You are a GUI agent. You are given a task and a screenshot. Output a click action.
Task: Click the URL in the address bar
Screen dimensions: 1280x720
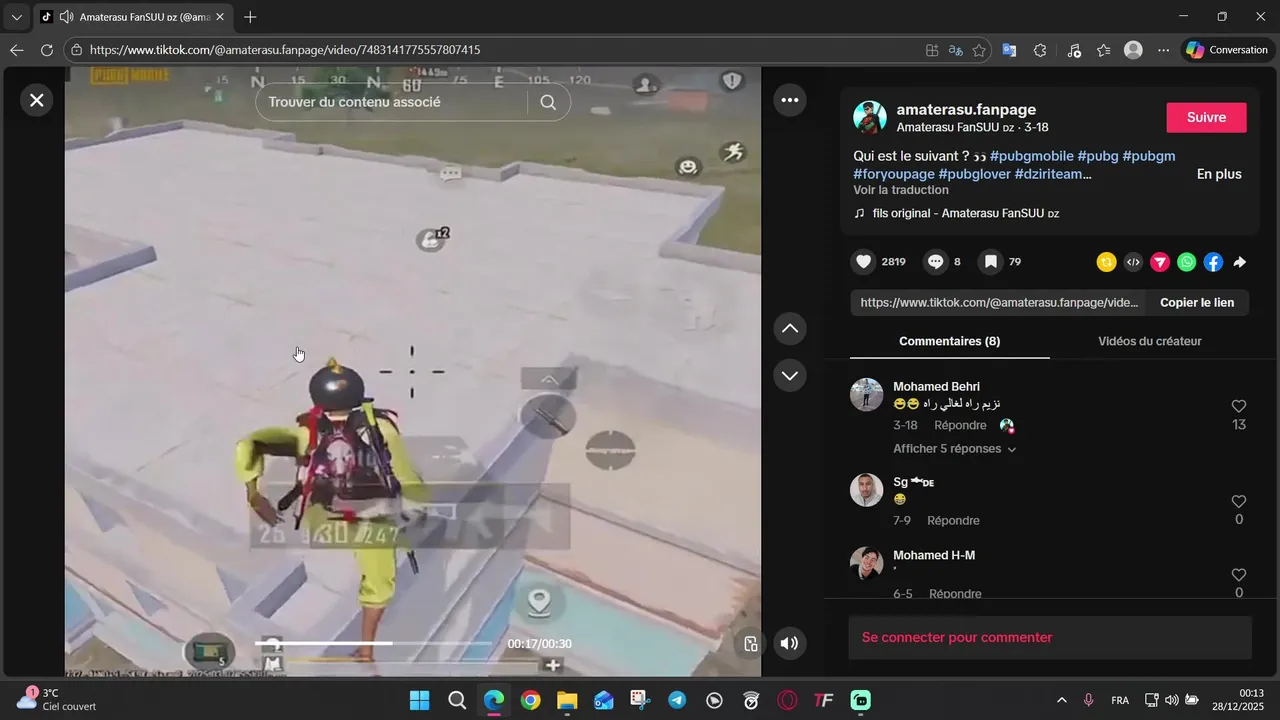point(285,50)
